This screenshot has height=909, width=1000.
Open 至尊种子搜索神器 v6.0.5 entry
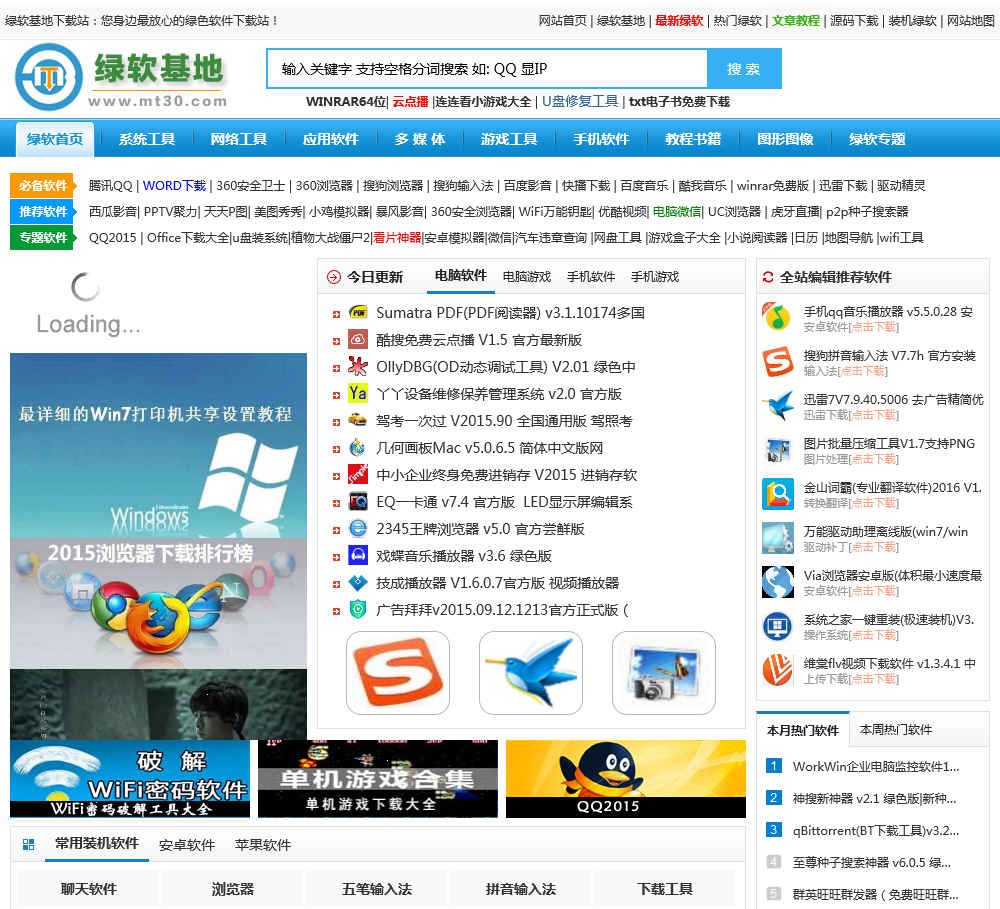(871, 862)
